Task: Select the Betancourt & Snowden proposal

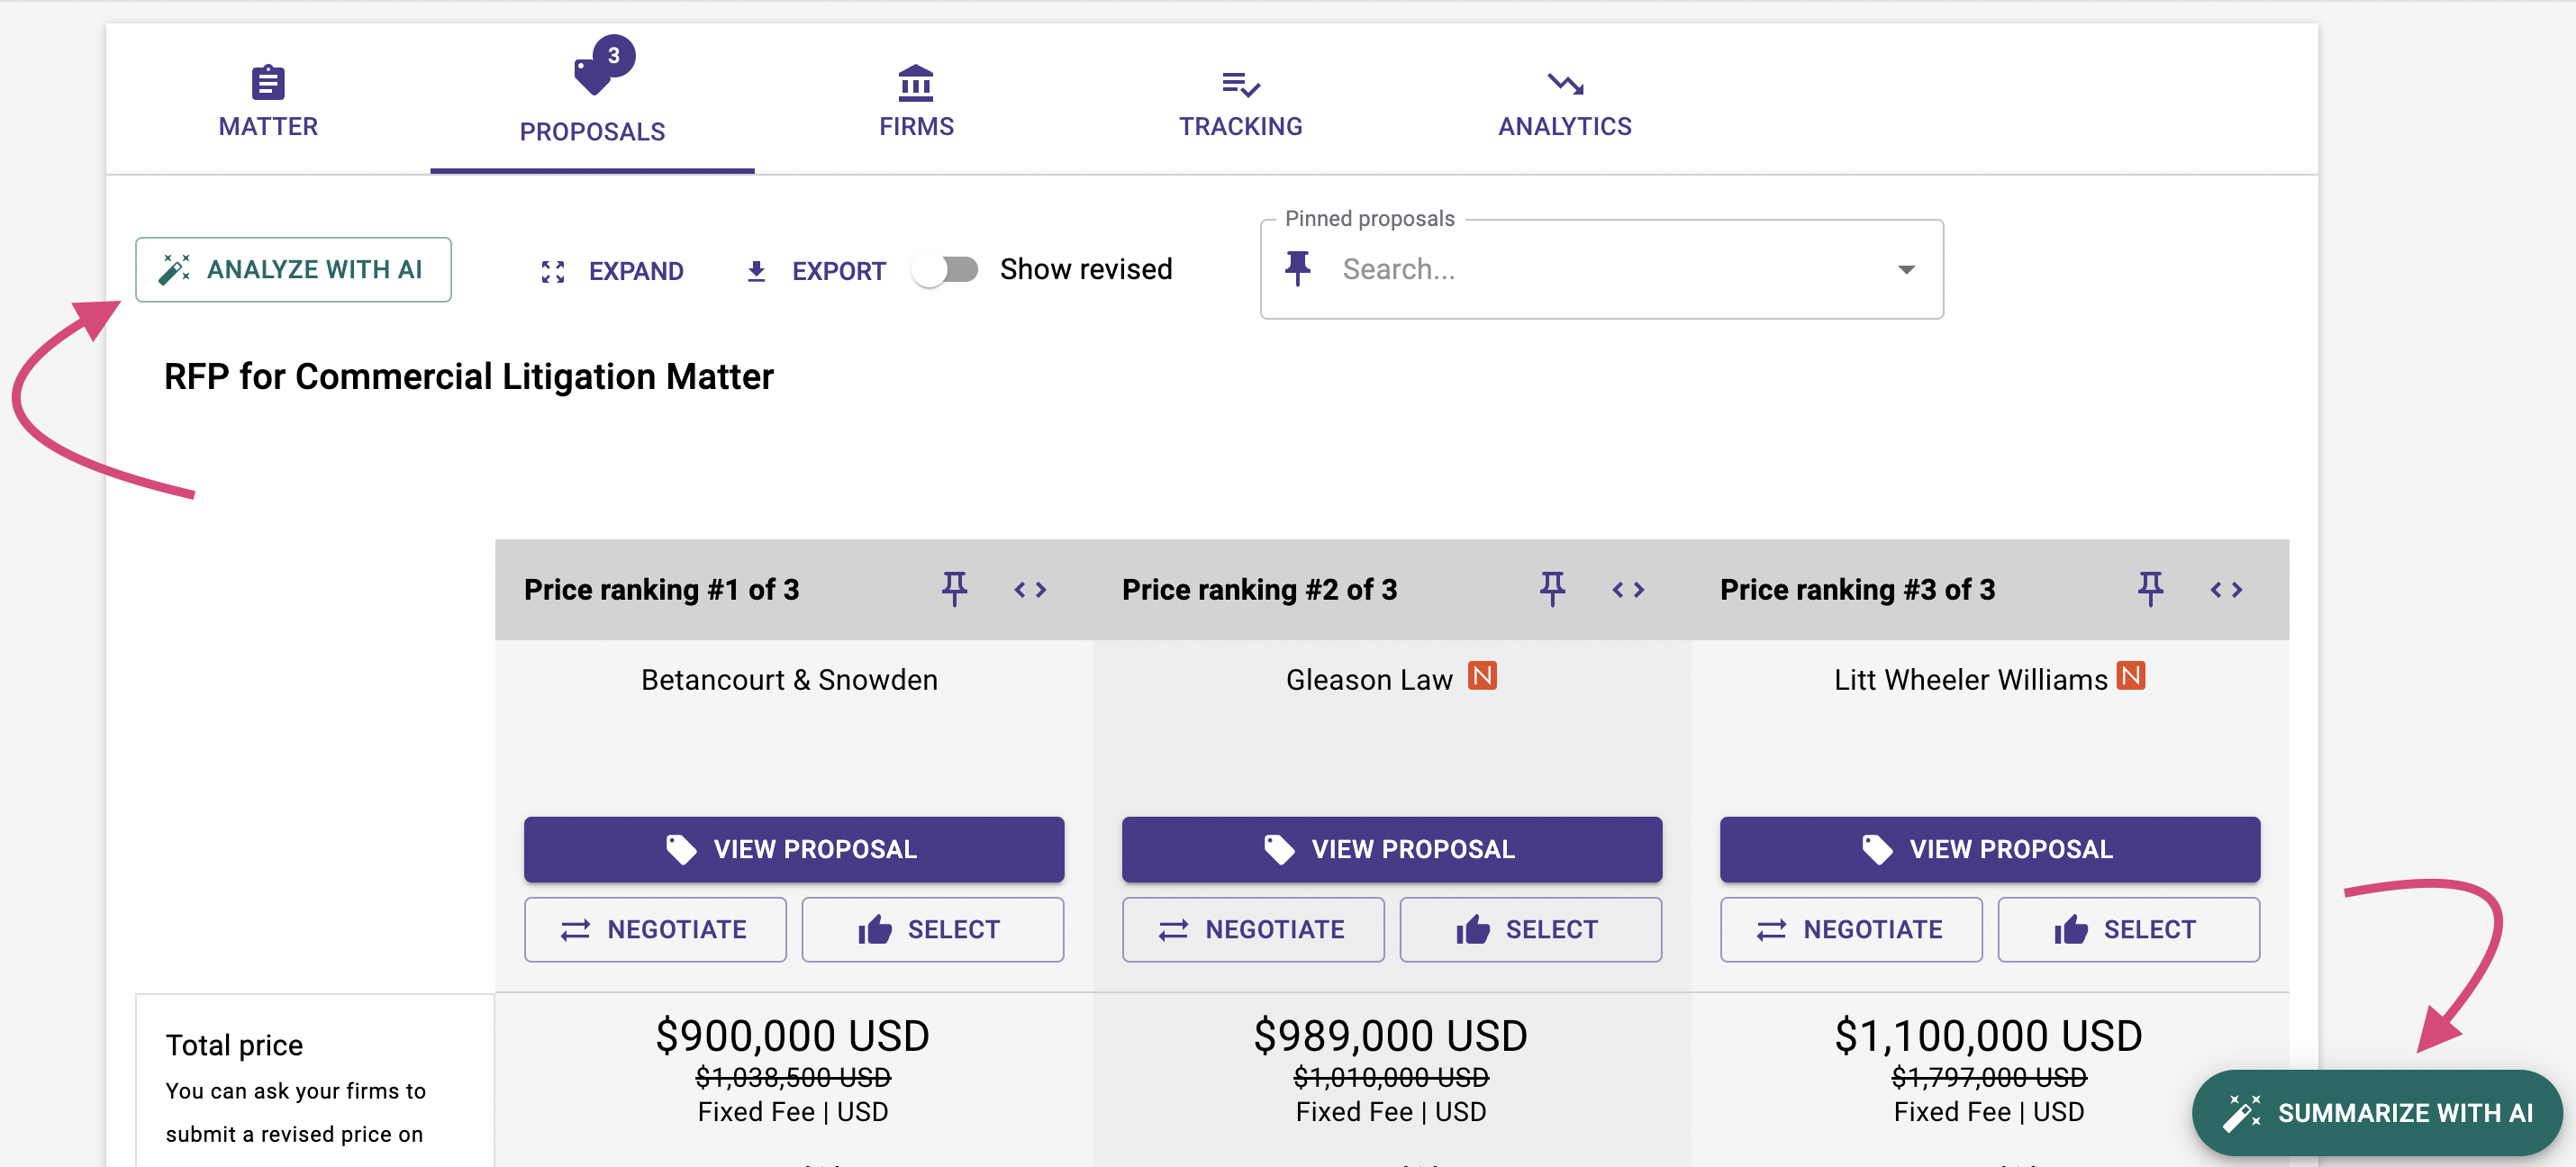Action: click(932, 929)
